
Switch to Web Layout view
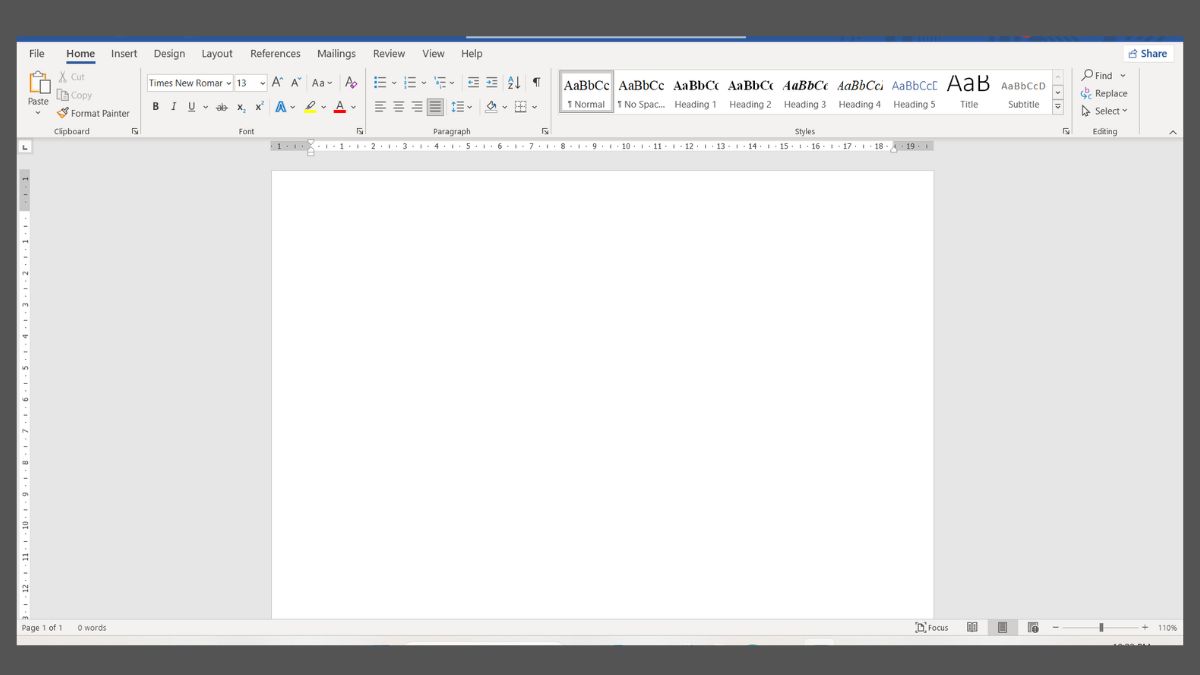1033,628
